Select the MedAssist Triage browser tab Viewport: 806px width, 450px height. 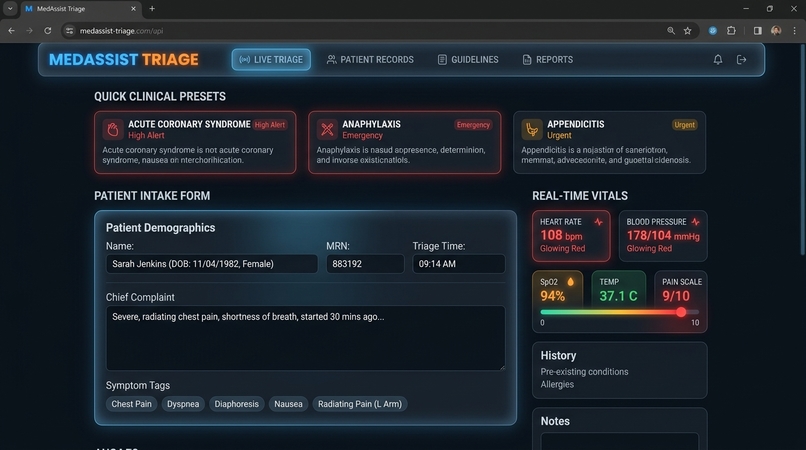pos(80,9)
